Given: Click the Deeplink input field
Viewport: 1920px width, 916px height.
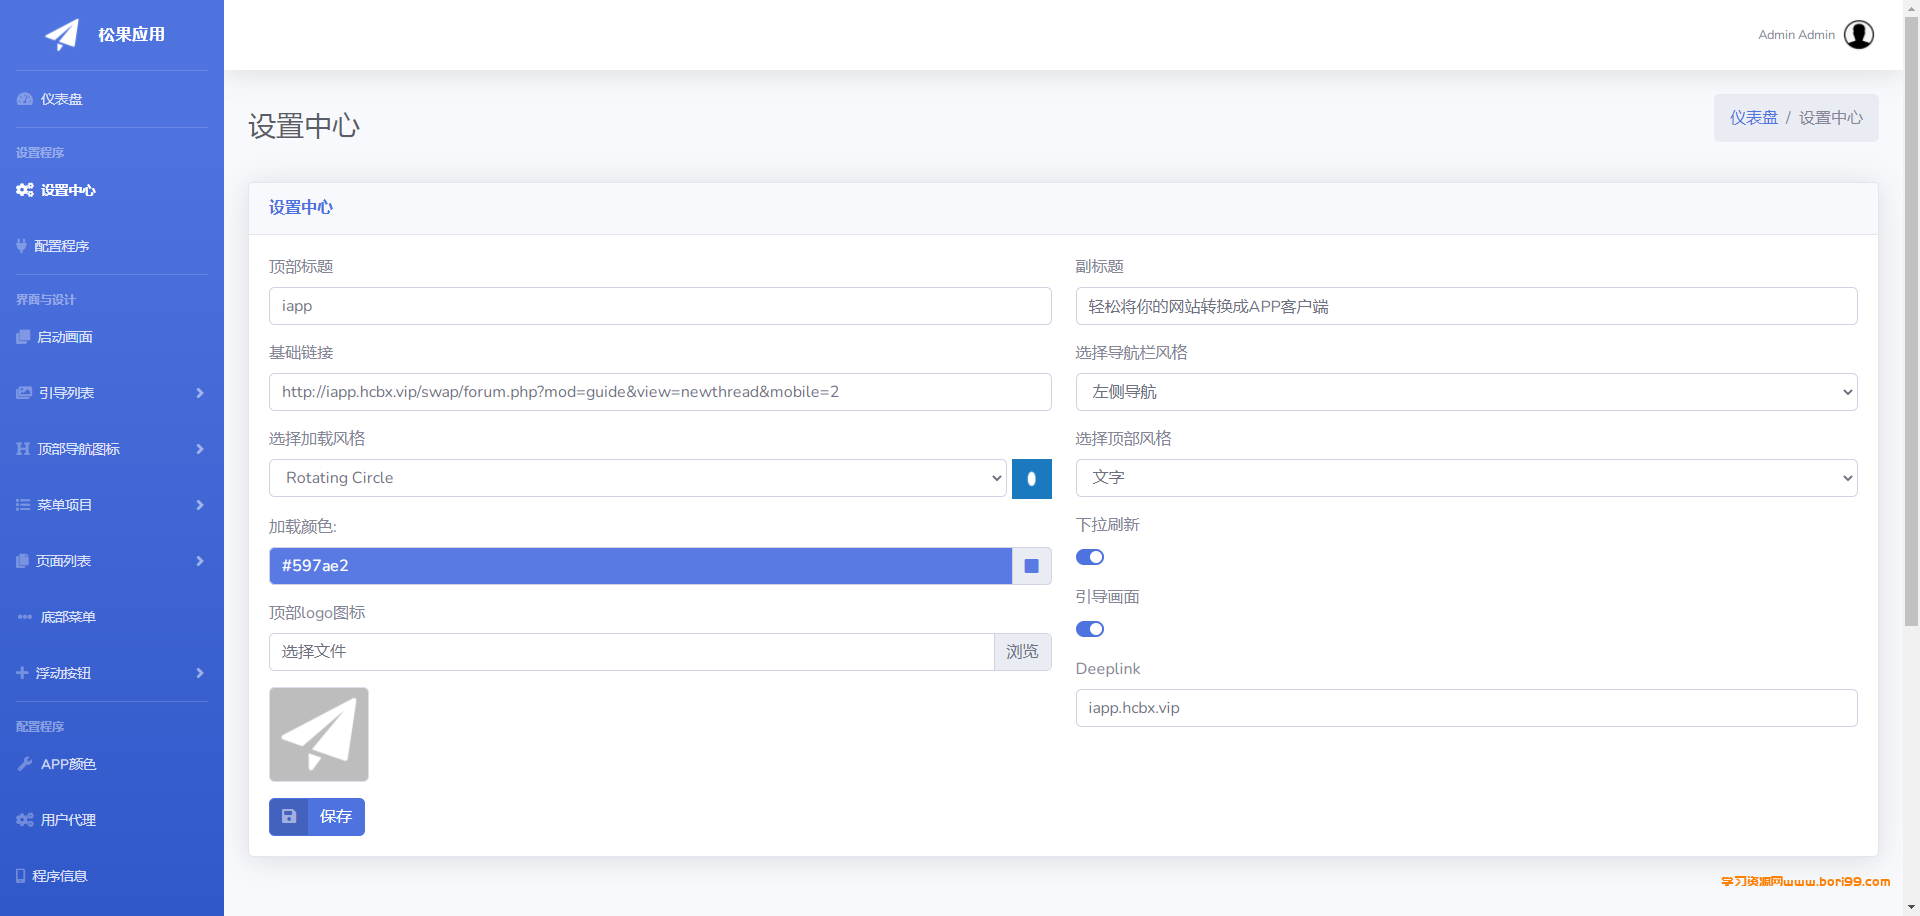Looking at the screenshot, I should [1466, 708].
